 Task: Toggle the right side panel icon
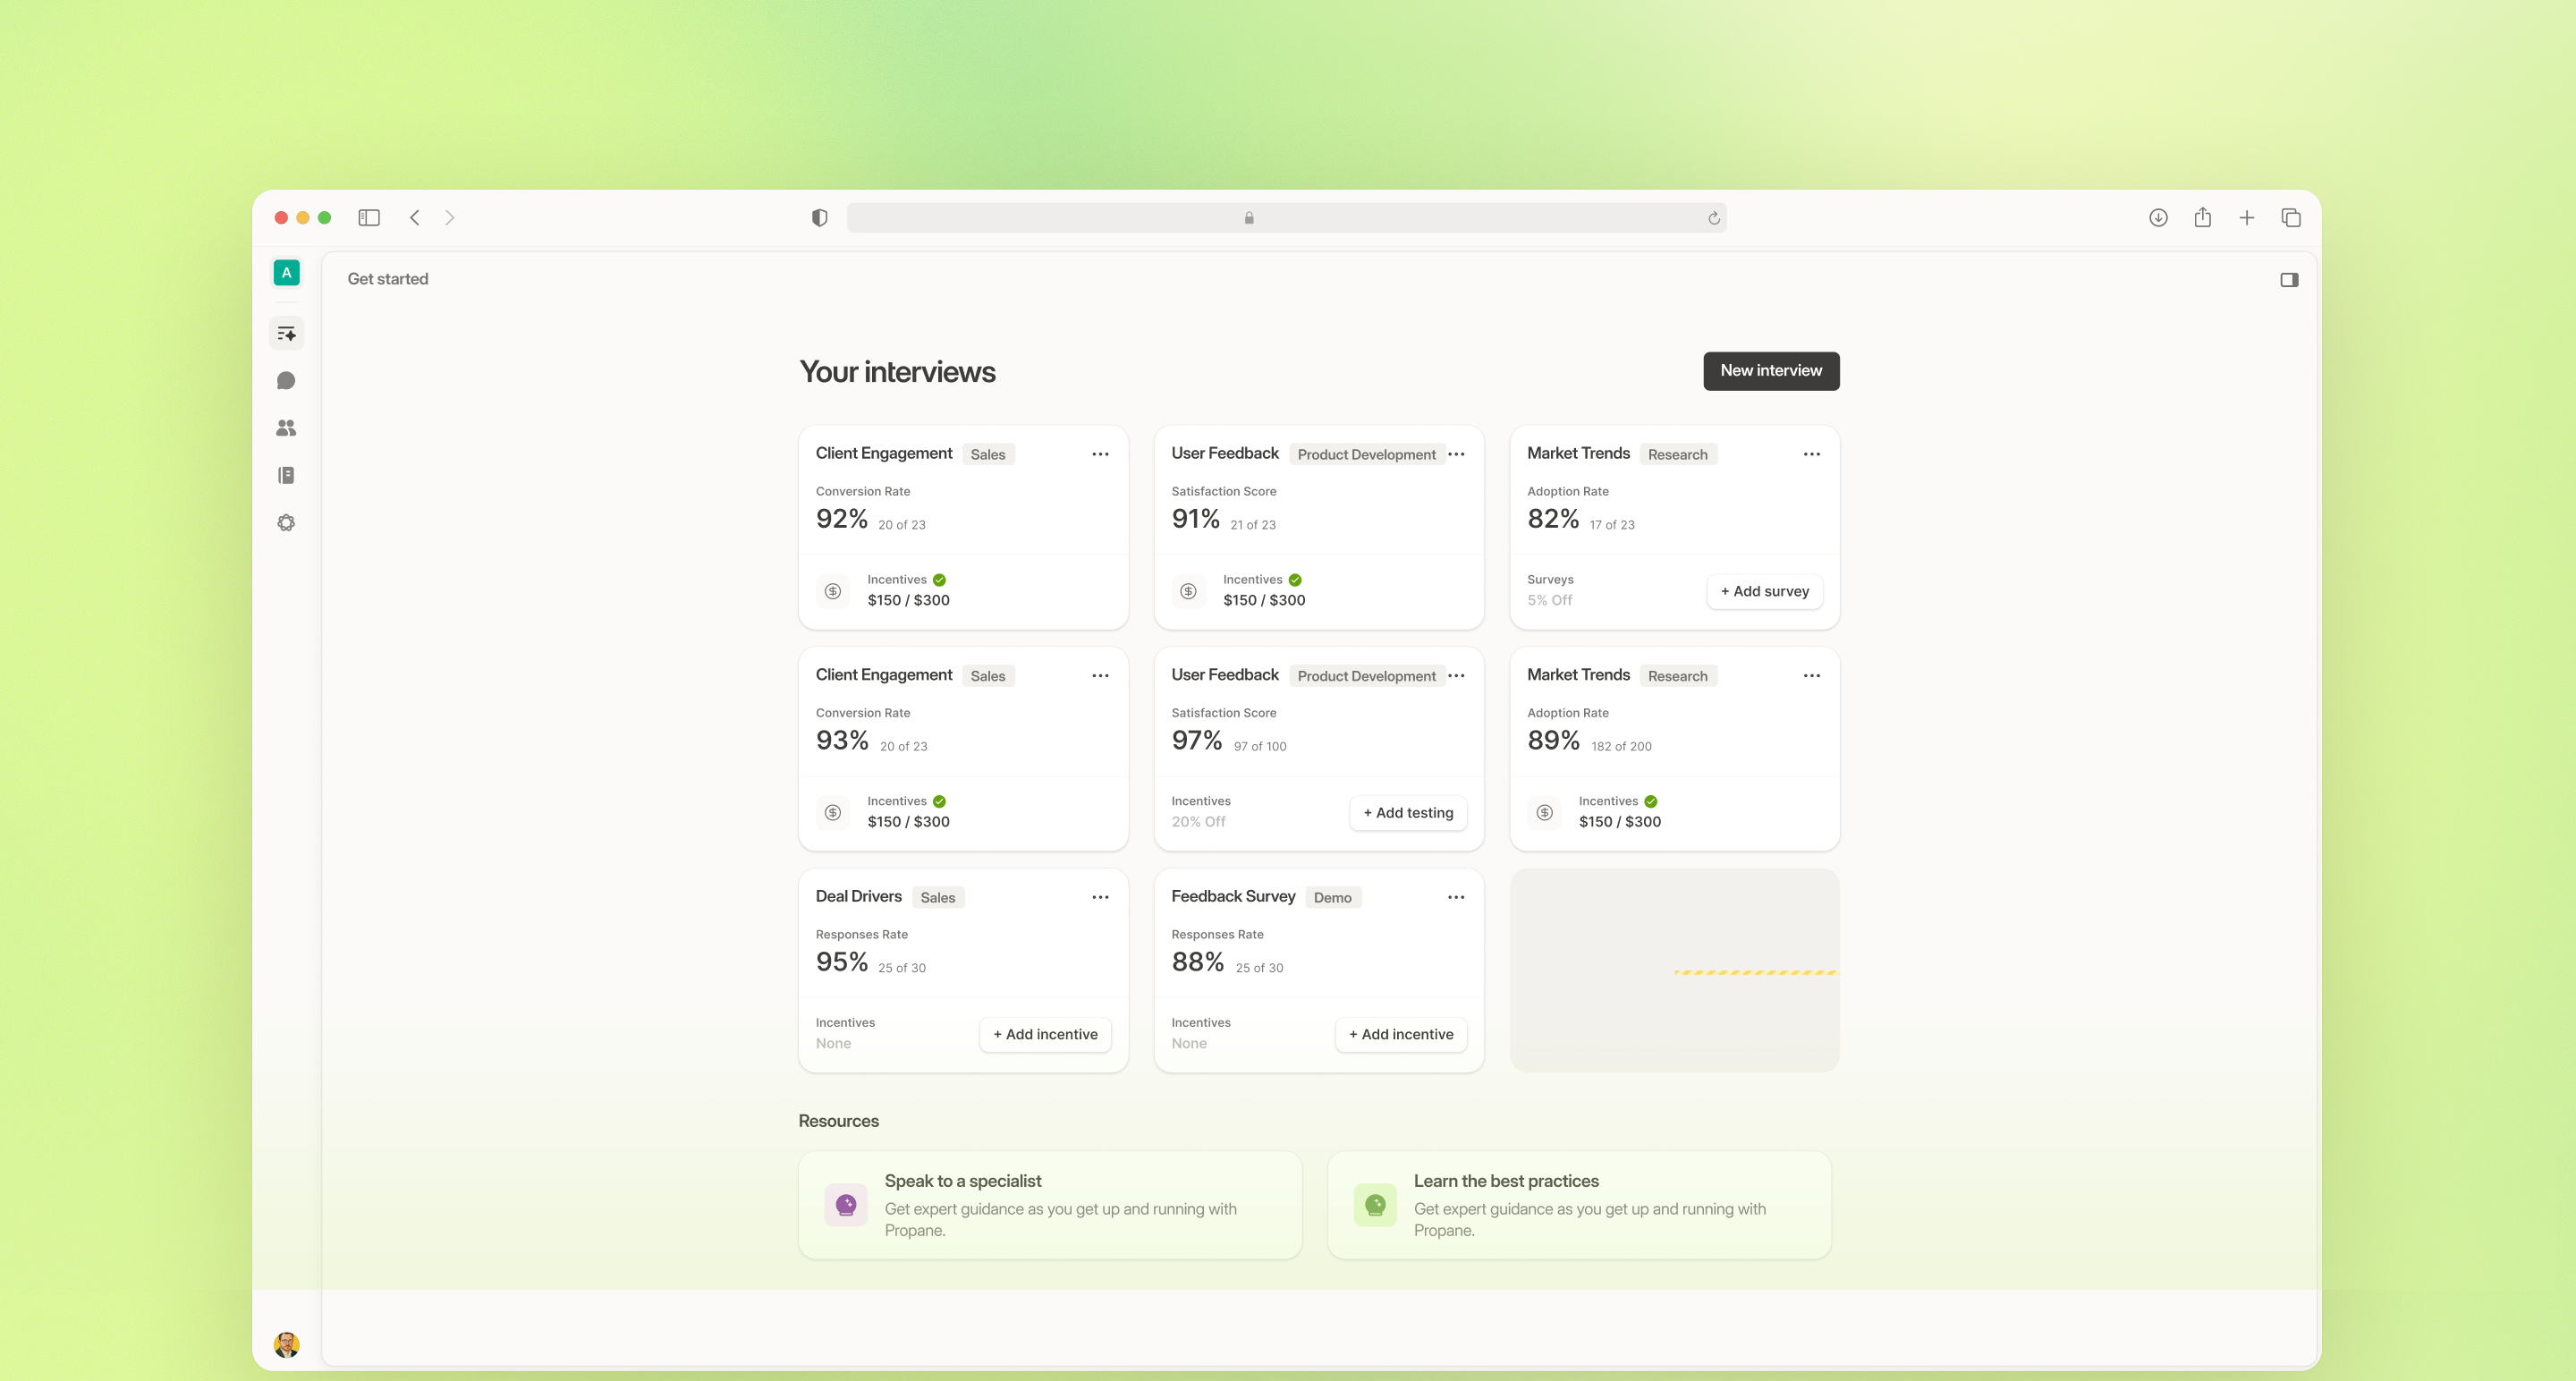pos(2289,280)
